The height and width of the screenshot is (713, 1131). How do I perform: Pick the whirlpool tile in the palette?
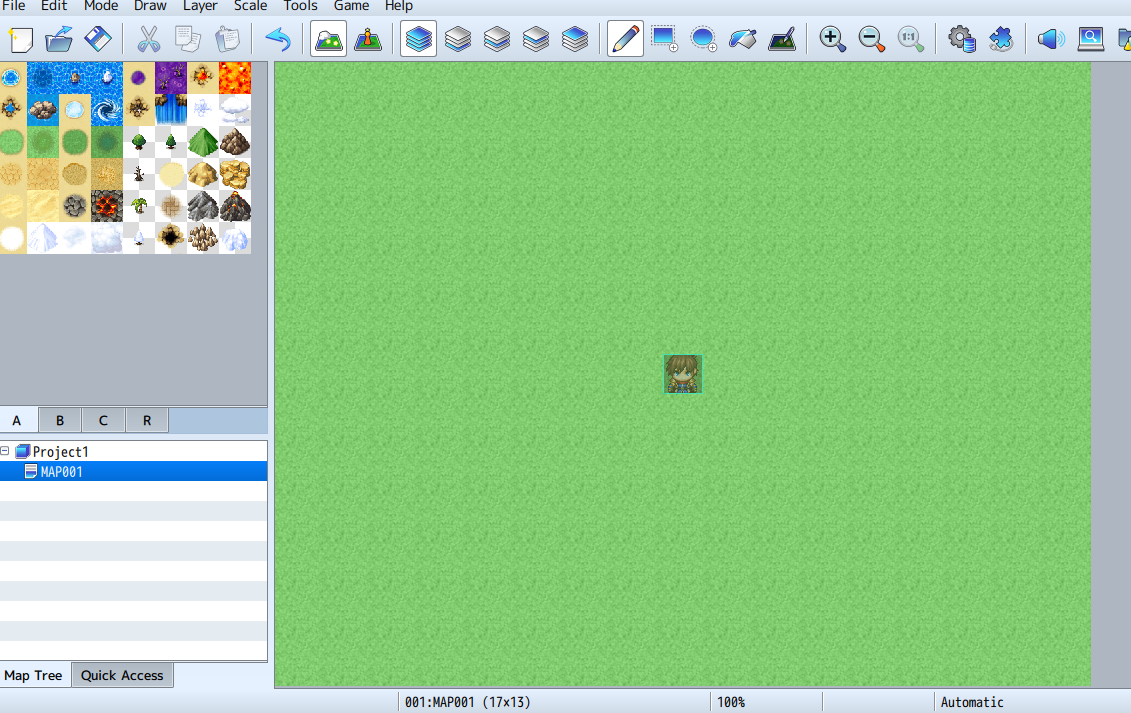[x=107, y=110]
